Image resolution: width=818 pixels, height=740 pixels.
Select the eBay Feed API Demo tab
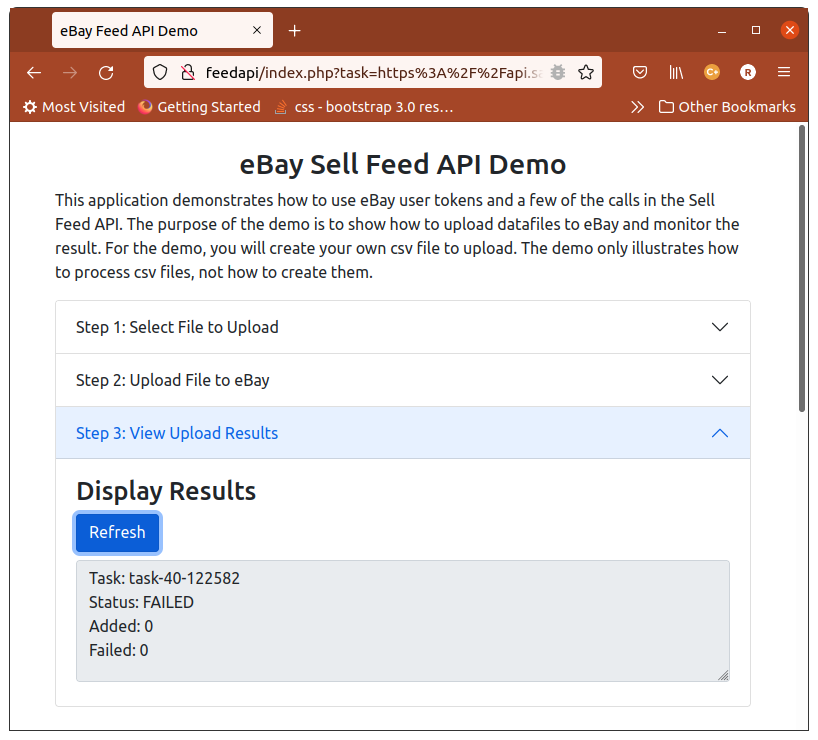click(x=162, y=31)
